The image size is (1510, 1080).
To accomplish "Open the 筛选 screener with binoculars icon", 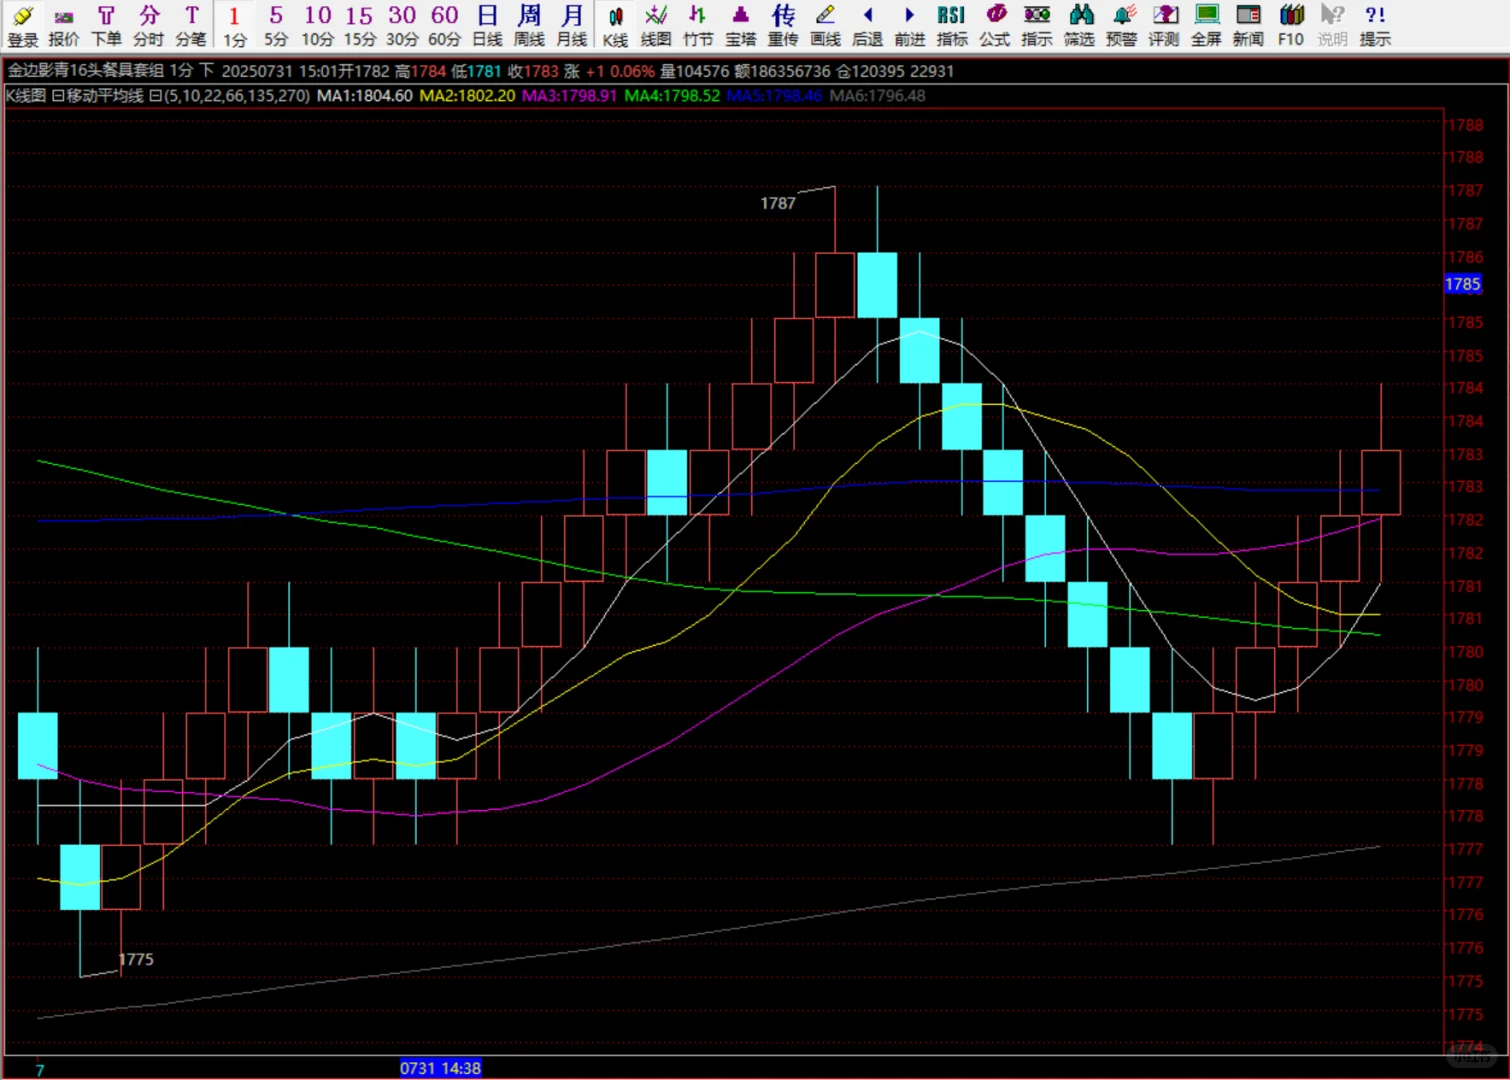I will coord(1080,26).
